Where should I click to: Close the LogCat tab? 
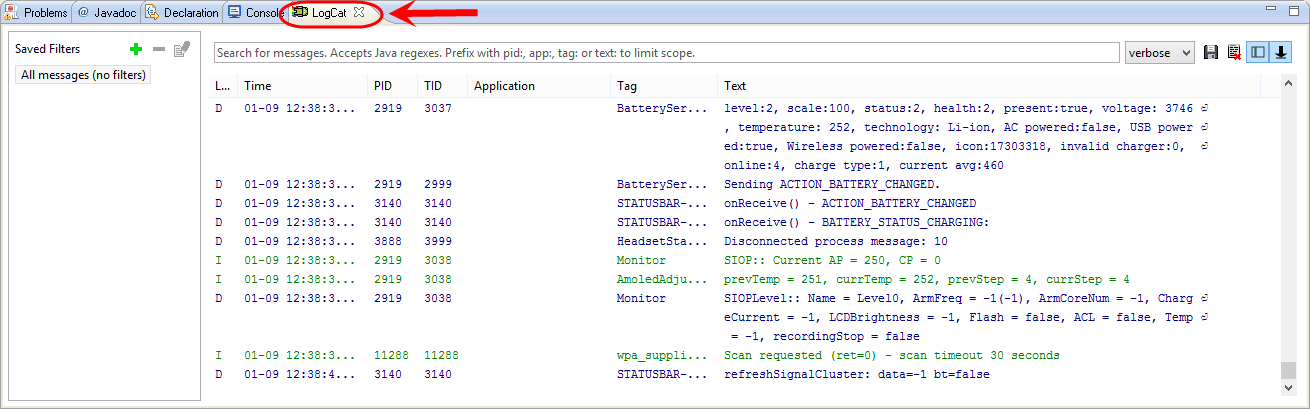(x=359, y=13)
